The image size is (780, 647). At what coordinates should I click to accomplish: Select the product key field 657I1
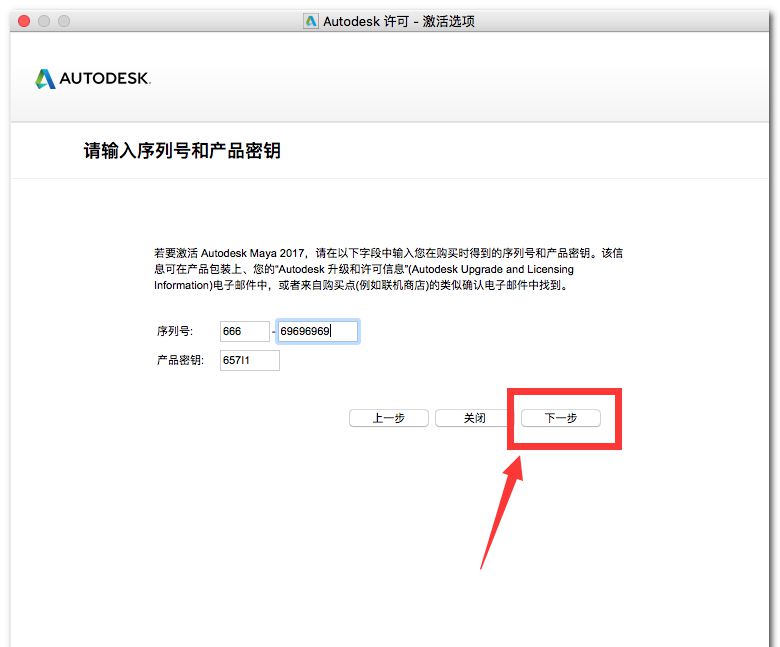[x=250, y=361]
